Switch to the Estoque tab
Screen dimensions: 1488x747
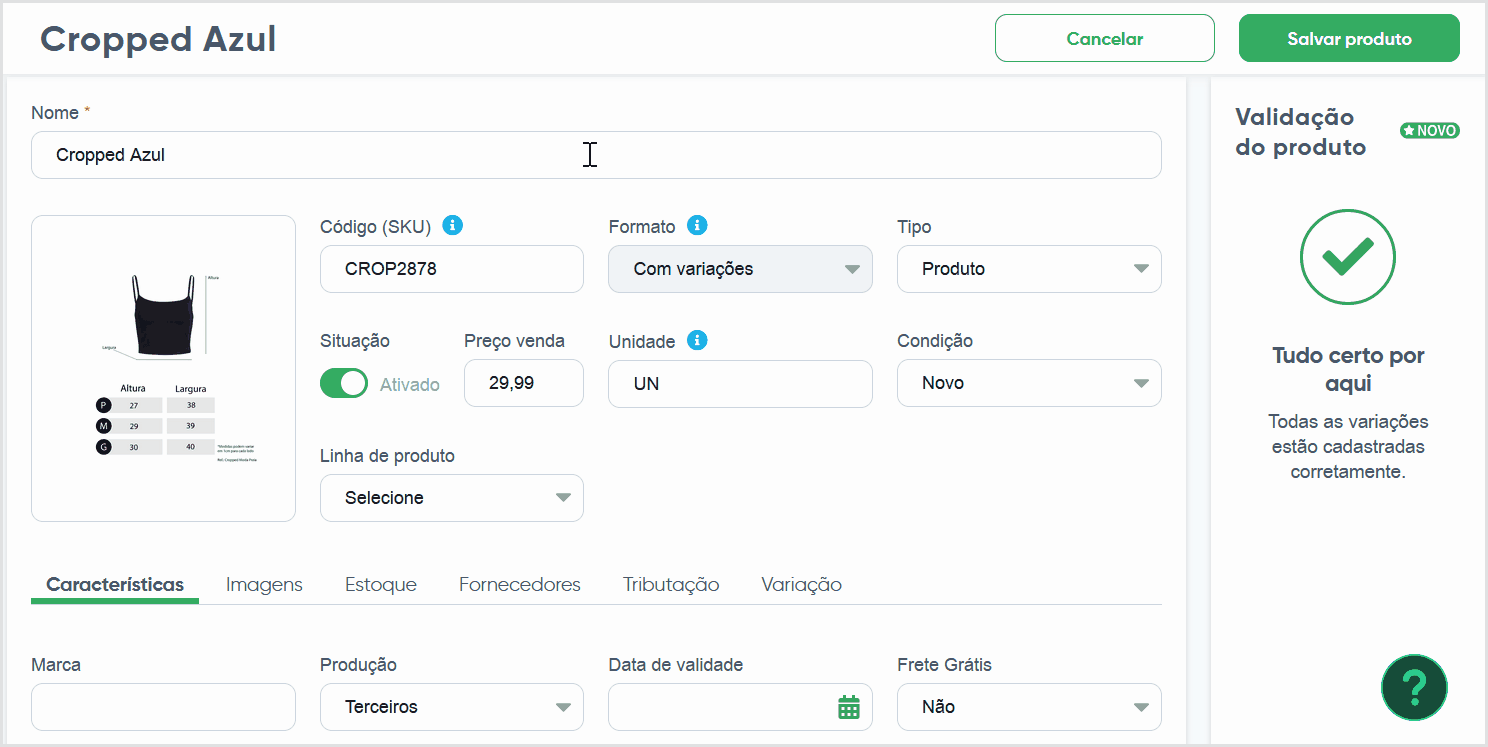(x=381, y=585)
